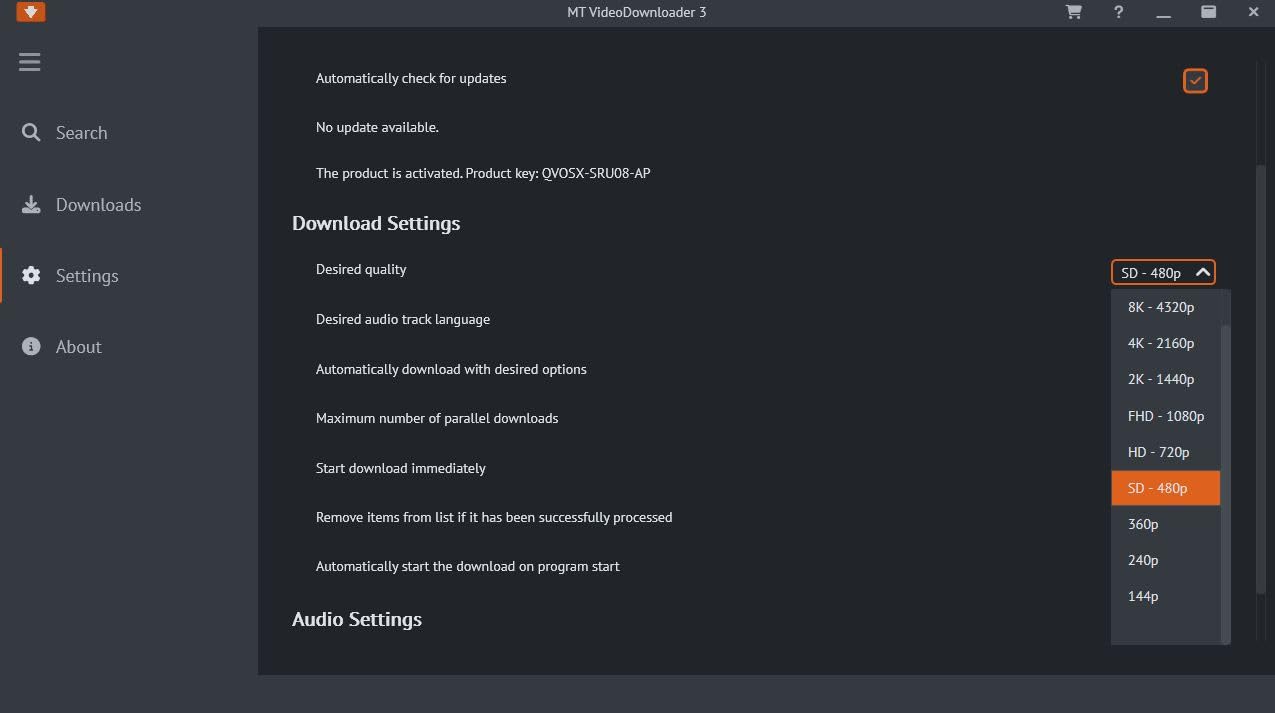Screen dimensions: 1275x713
Task: Close the MT VideoDownloader window
Action: coord(1254,12)
